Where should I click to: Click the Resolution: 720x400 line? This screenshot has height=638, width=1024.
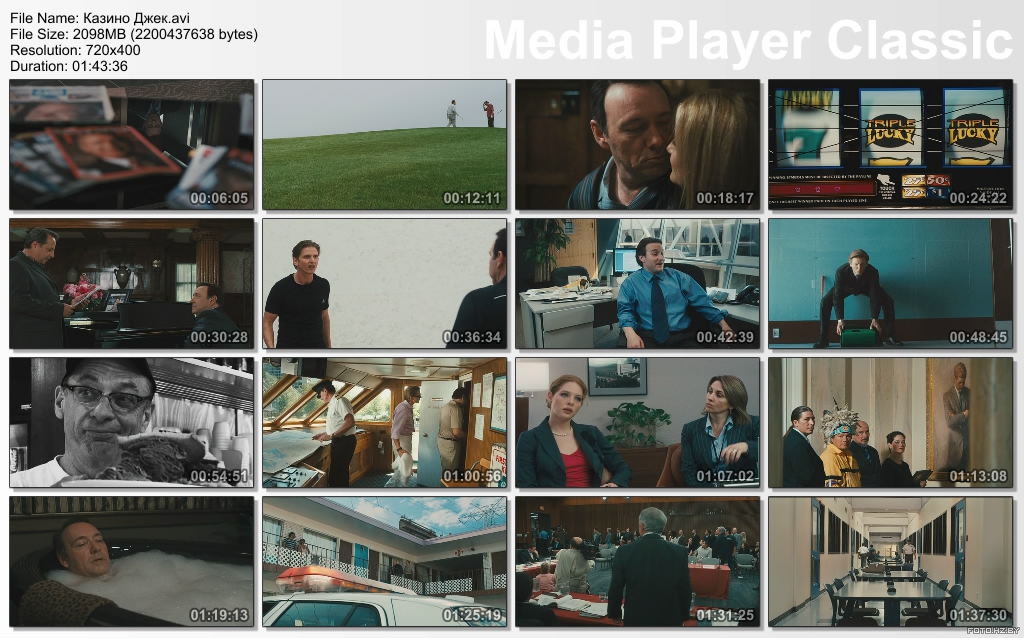(75, 50)
